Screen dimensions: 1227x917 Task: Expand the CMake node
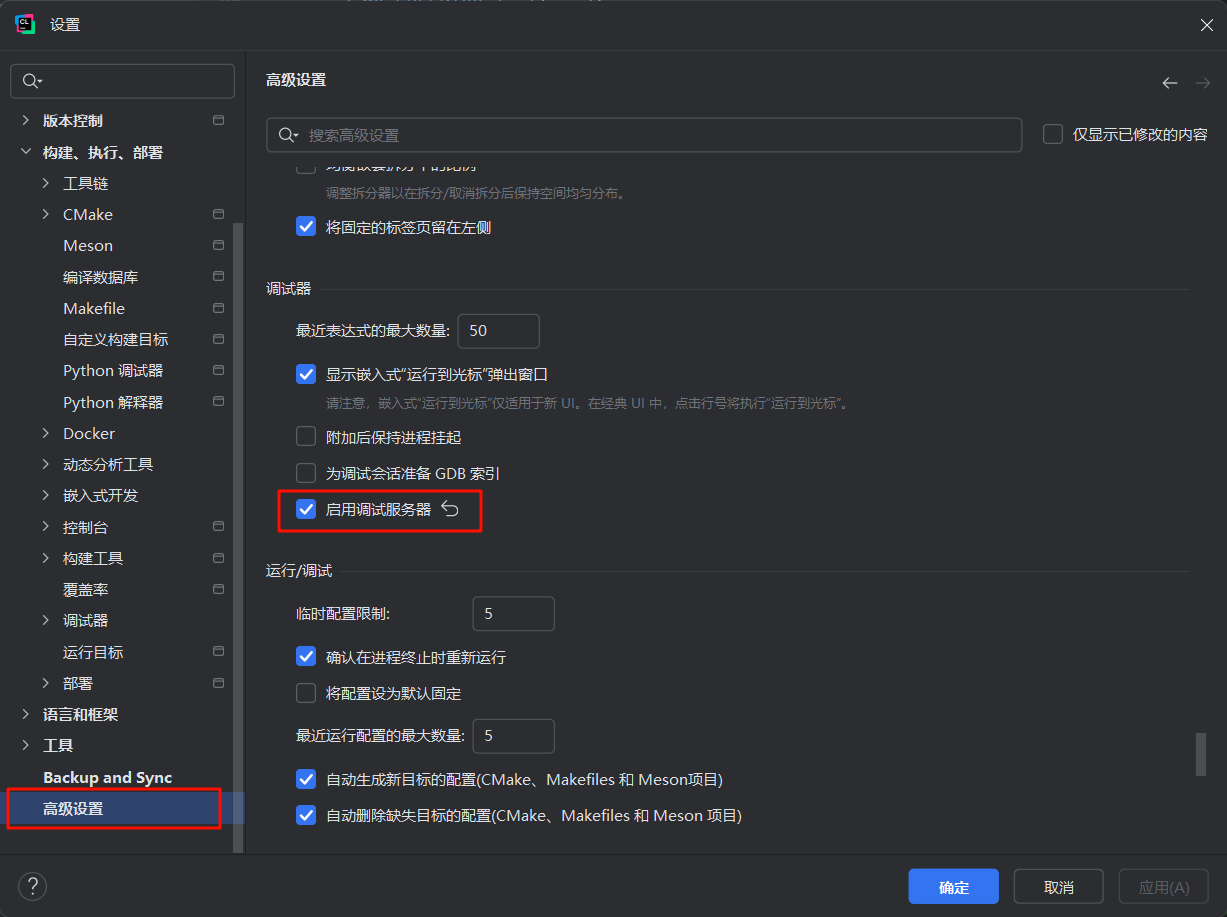(46, 214)
